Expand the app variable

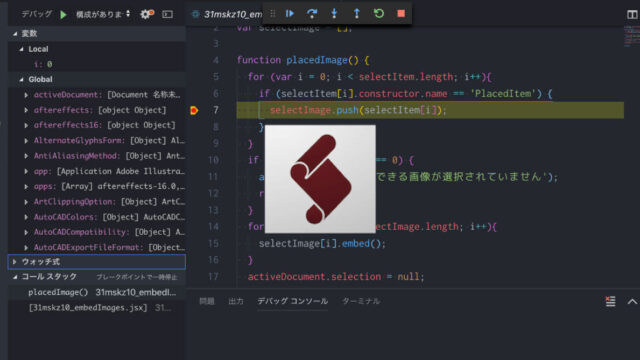[x=26, y=171]
